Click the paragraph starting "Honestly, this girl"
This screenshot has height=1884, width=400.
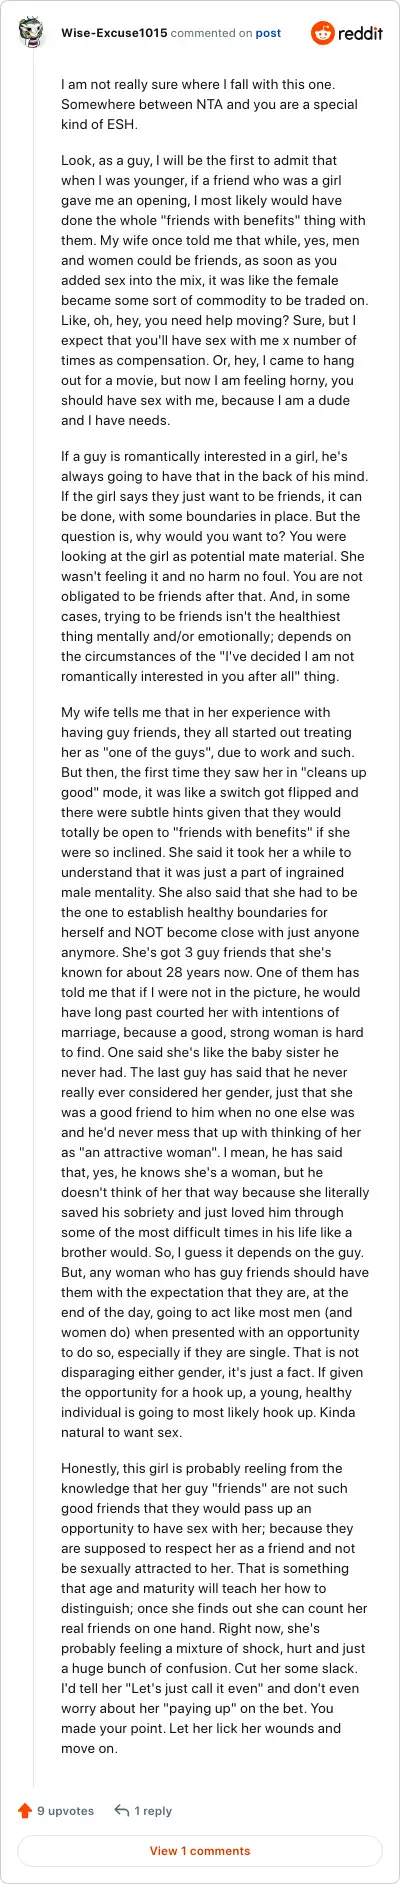pos(215,1608)
